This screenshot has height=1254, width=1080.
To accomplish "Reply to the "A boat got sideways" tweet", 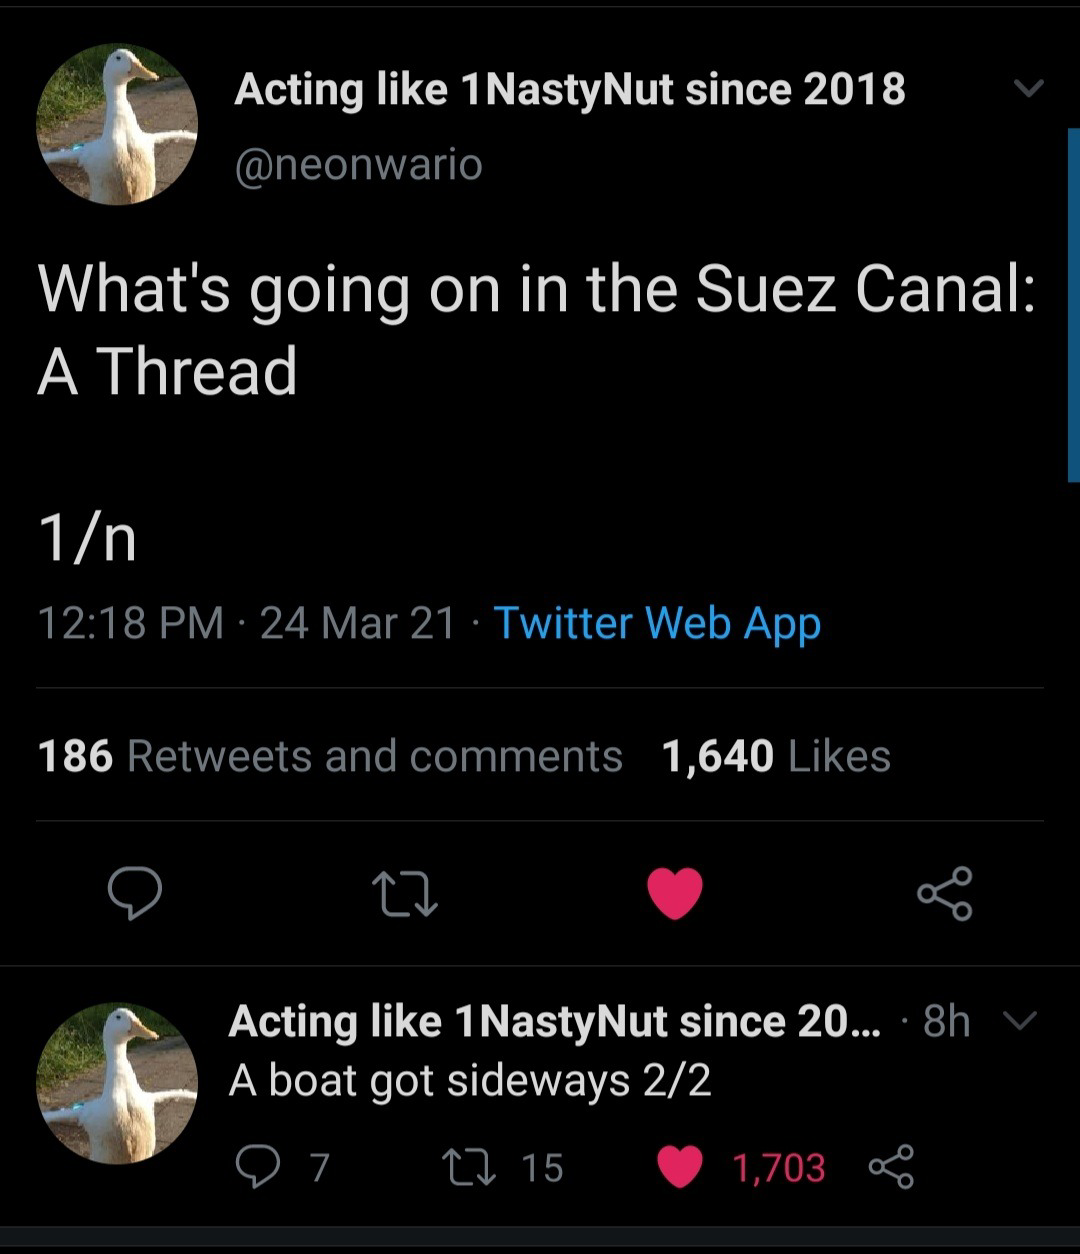I will coord(257,1167).
